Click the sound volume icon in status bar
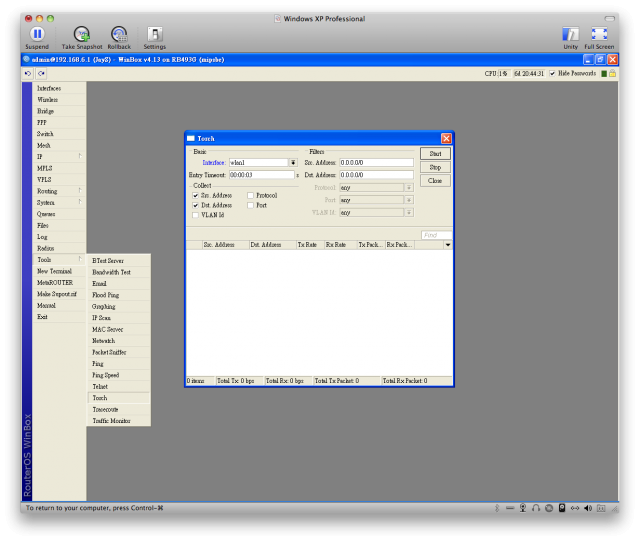The width and height of the screenshot is (640, 542). 588,508
